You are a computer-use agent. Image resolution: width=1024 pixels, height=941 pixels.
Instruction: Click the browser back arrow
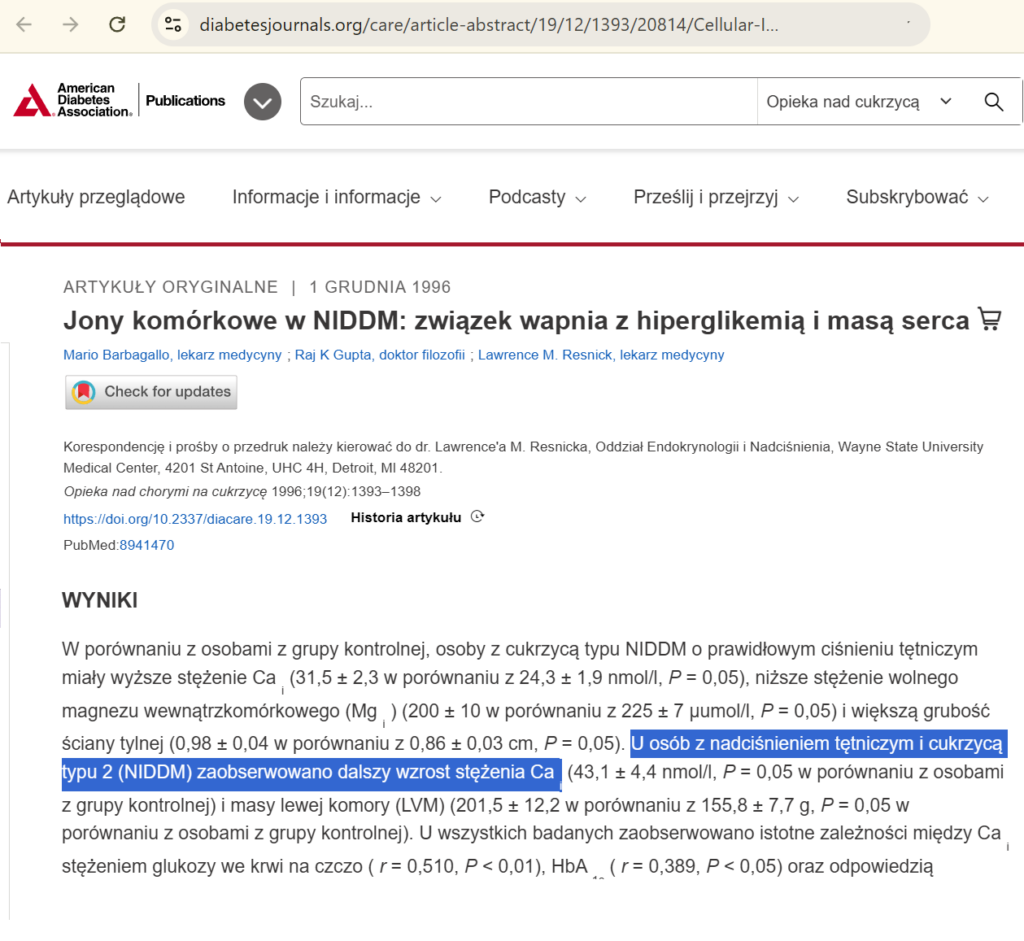point(24,25)
